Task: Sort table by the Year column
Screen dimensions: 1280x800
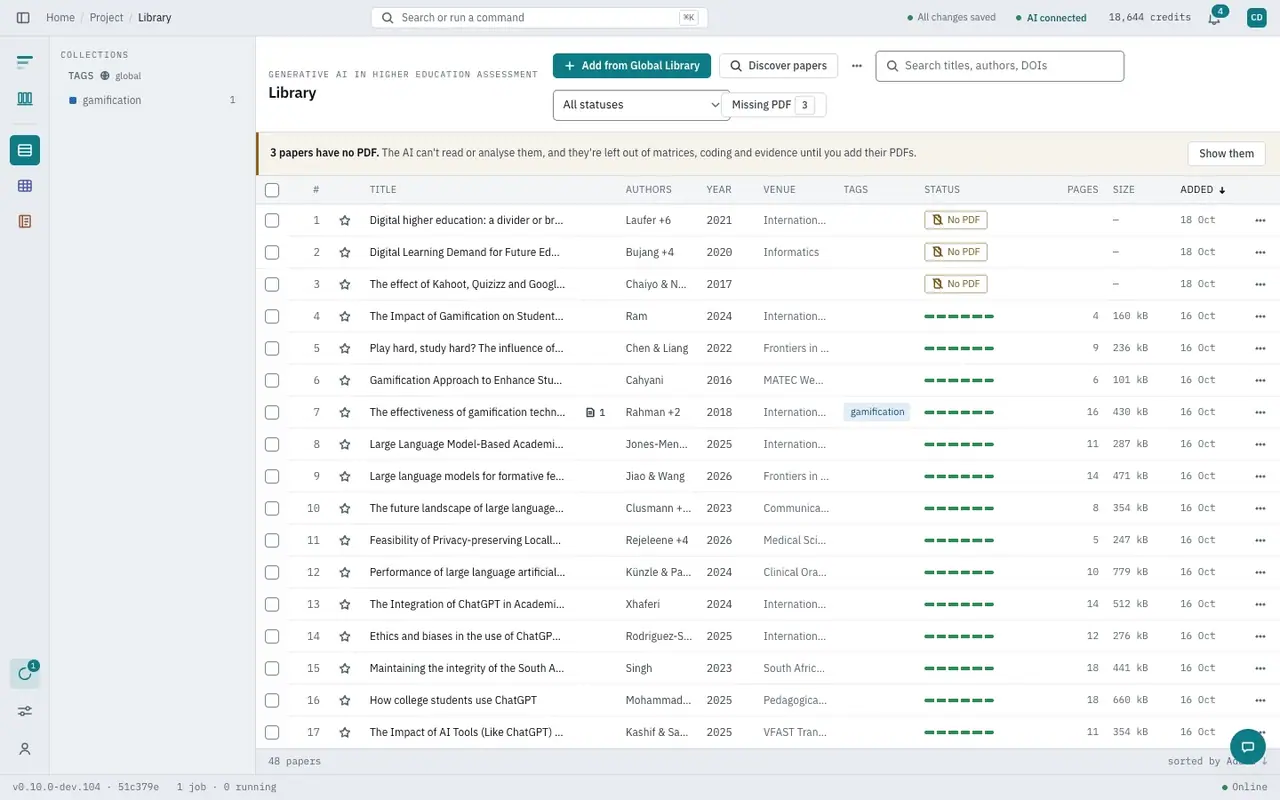Action: pyautogui.click(x=719, y=189)
